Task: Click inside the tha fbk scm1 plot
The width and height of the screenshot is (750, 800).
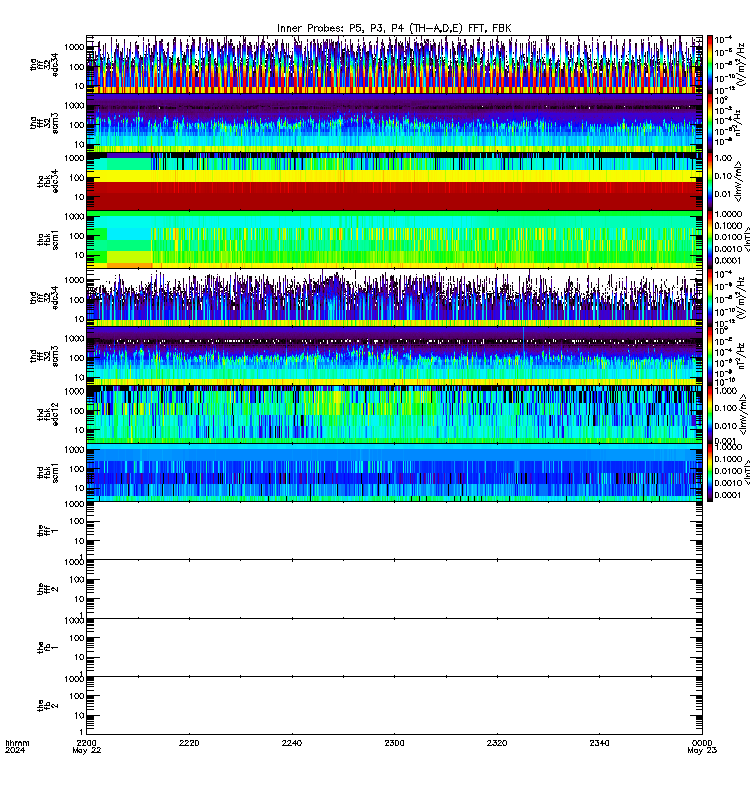Action: pos(394,239)
